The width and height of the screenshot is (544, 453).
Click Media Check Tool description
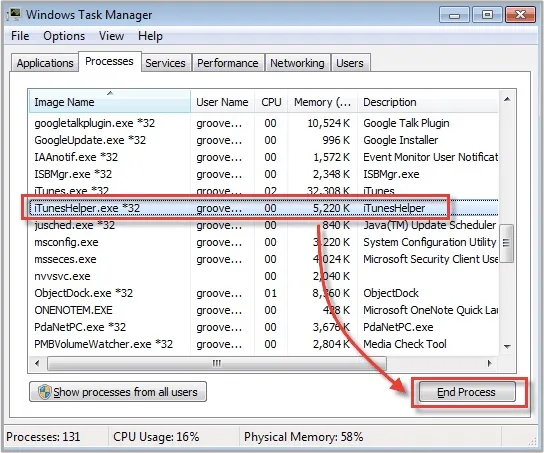(x=405, y=344)
